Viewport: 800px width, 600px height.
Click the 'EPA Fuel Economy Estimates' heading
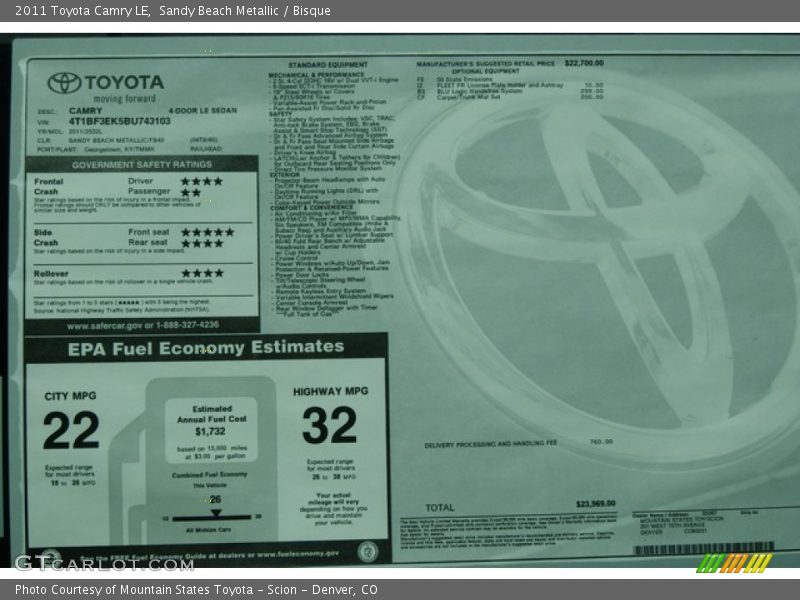(x=206, y=348)
